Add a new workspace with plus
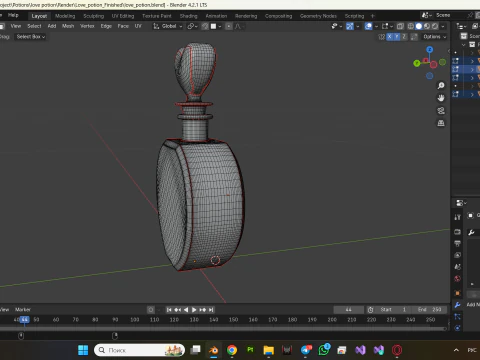Screen dimensions: 480x360 [373, 16]
